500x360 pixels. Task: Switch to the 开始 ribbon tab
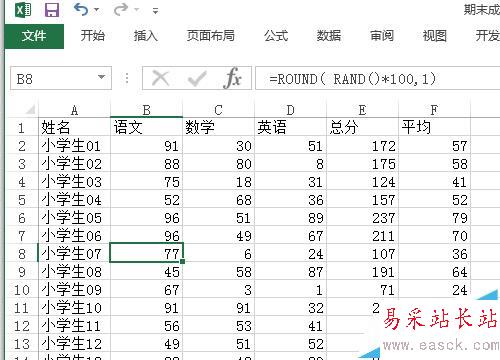coord(93,36)
